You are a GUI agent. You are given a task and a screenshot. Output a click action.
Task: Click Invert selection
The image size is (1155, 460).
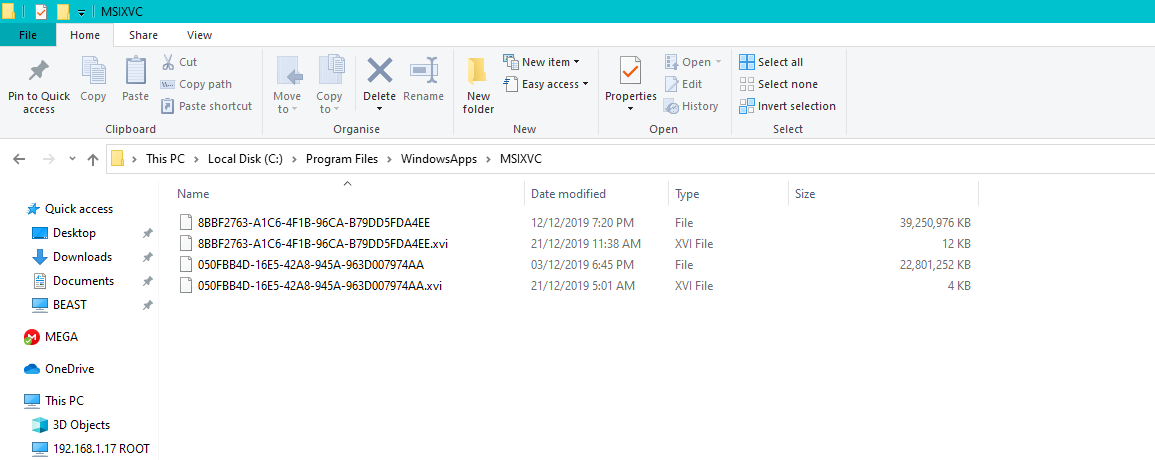pyautogui.click(x=787, y=106)
